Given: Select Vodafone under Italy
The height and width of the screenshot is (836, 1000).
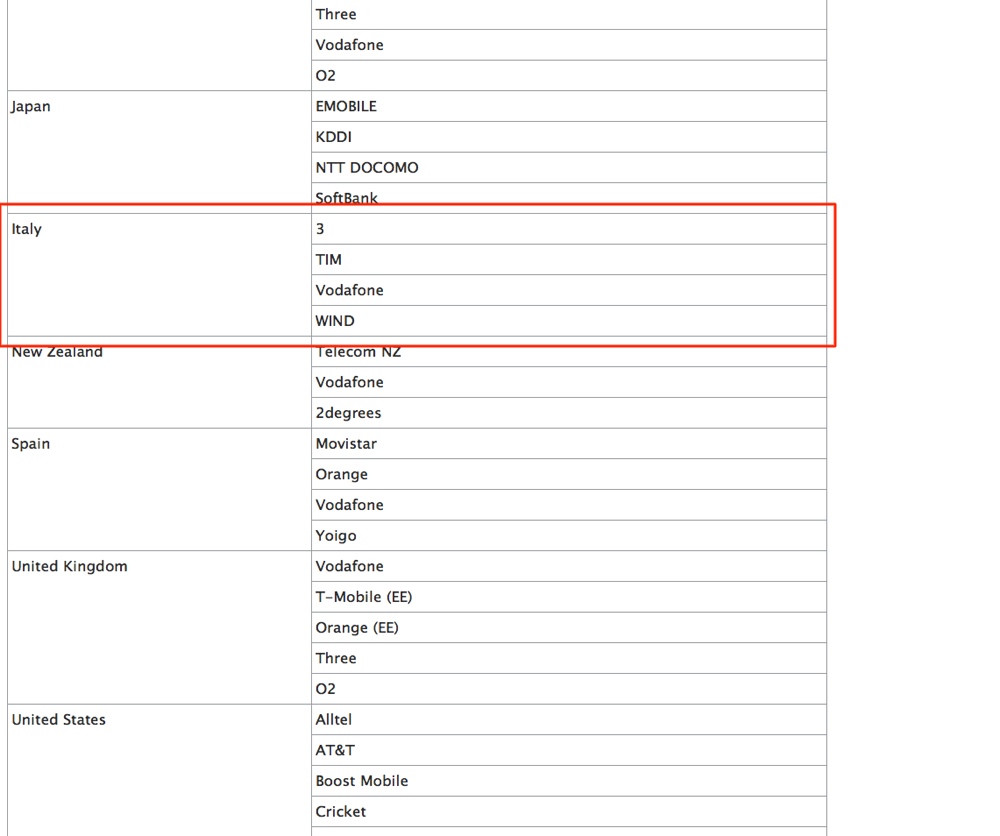Looking at the screenshot, I should tap(350, 290).
